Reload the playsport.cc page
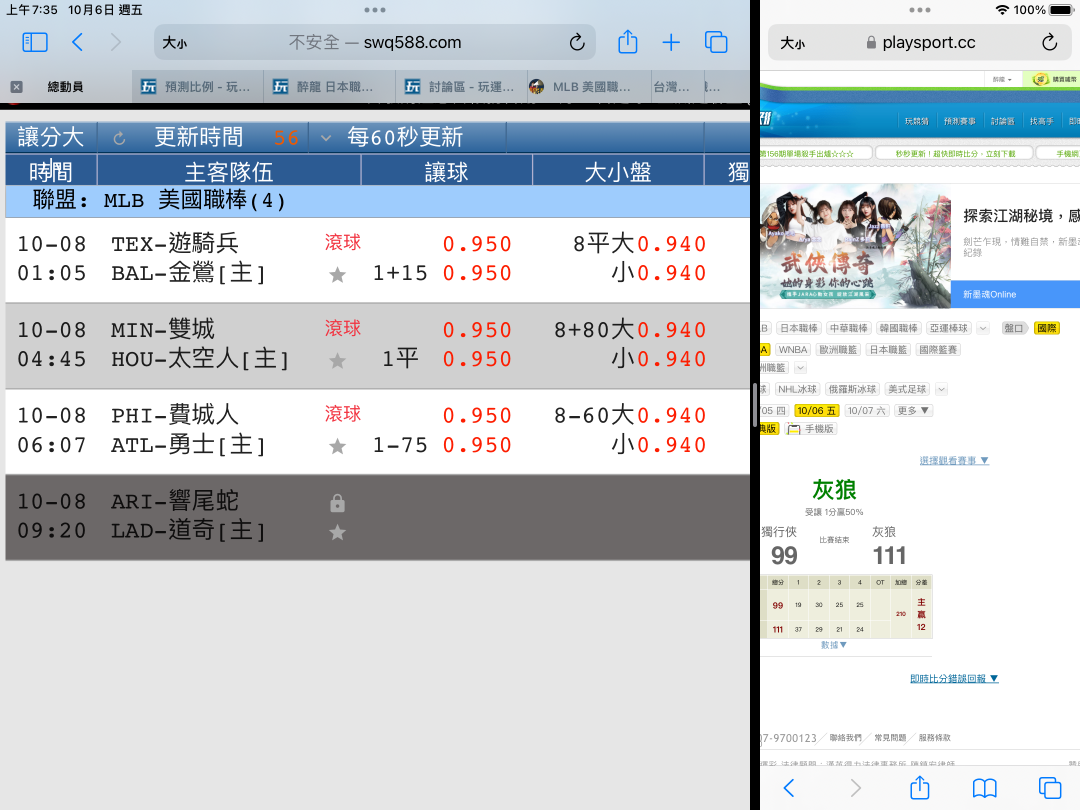Screen dimensions: 1080x810 (x=1049, y=43)
